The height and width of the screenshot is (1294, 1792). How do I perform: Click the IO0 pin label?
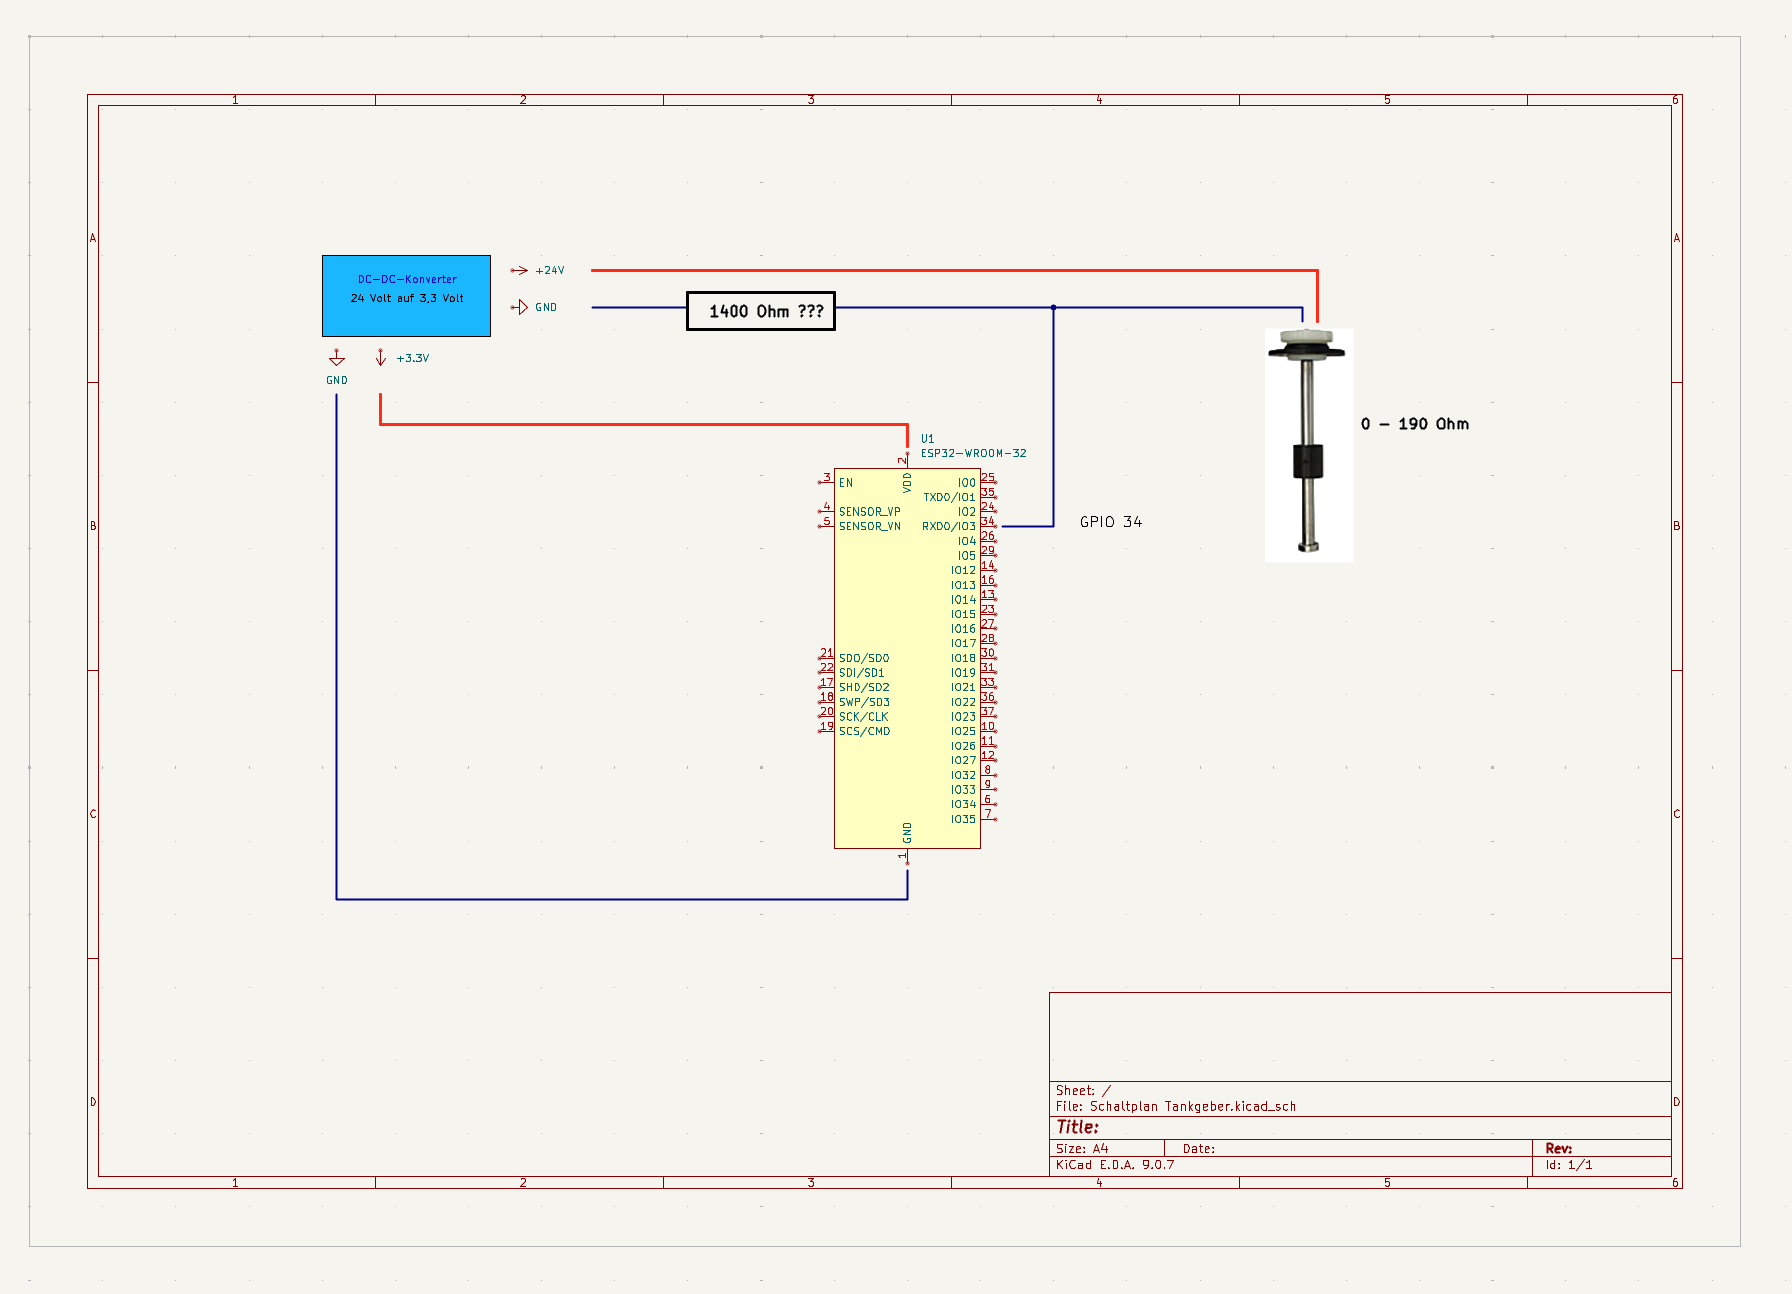(967, 483)
